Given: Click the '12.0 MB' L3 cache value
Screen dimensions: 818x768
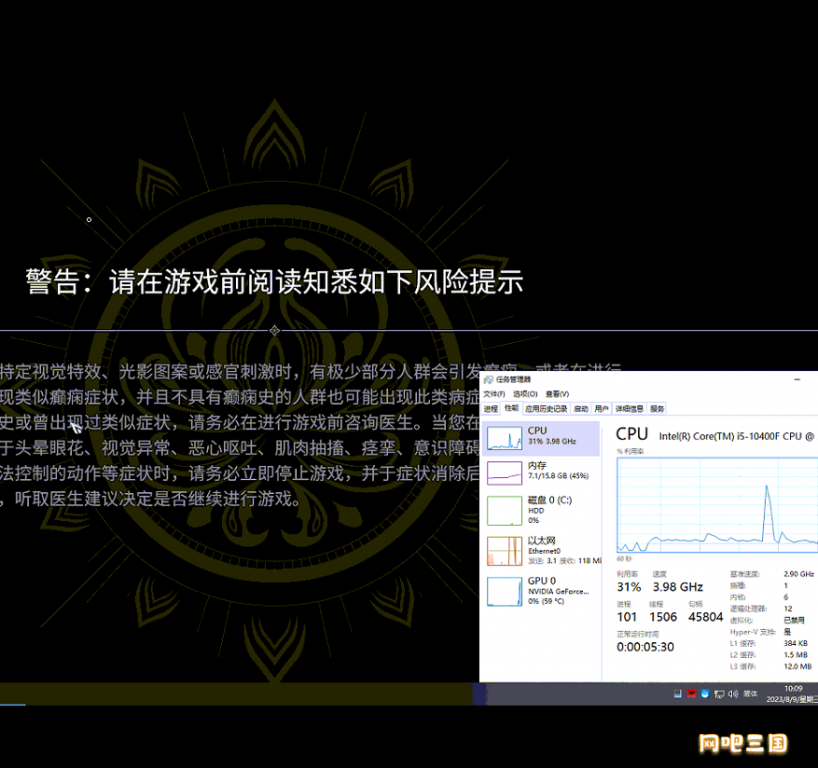Looking at the screenshot, I should 798,666.
